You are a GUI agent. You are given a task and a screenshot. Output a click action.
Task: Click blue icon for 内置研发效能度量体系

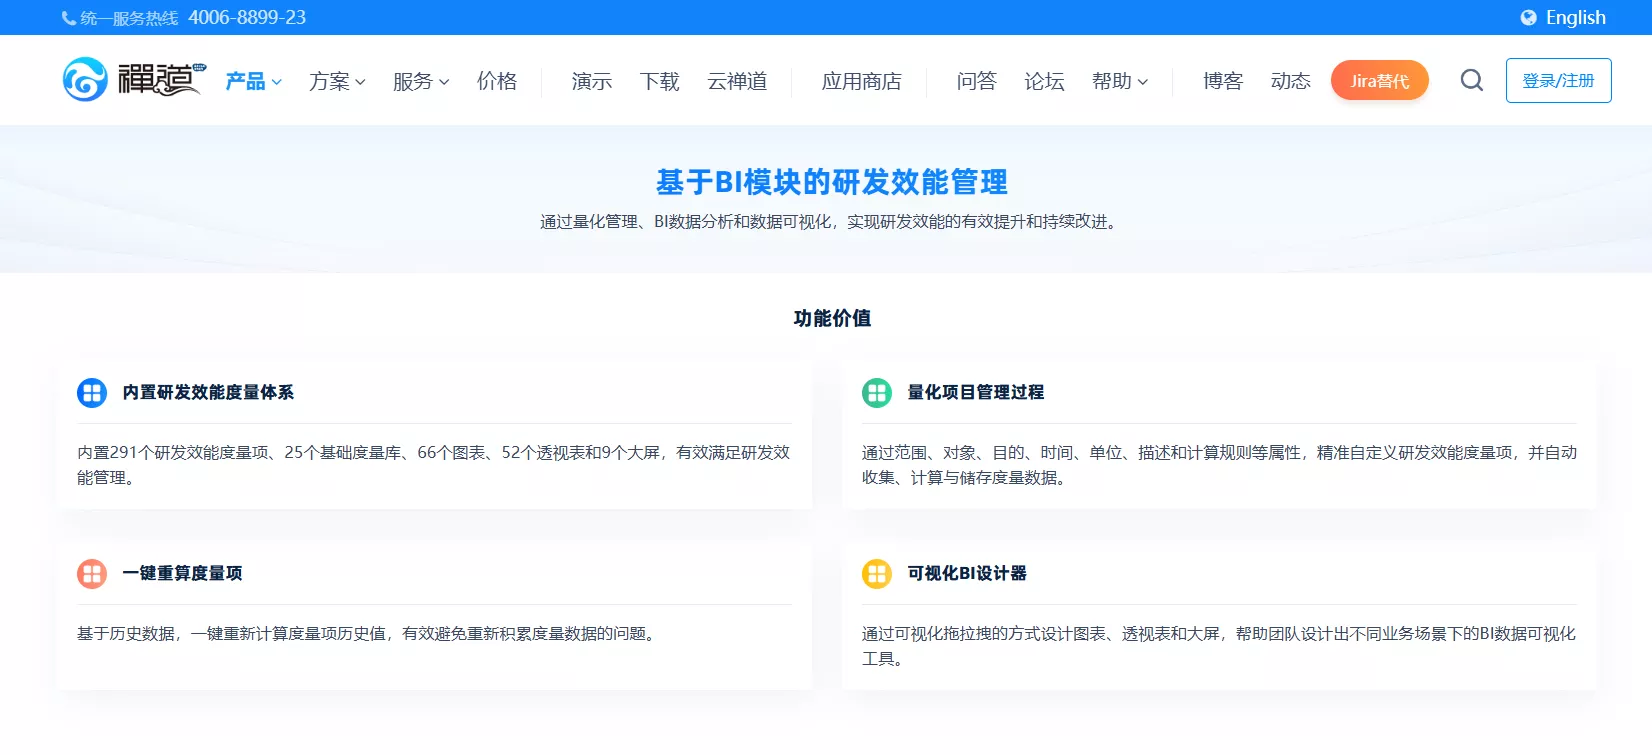tap(92, 393)
